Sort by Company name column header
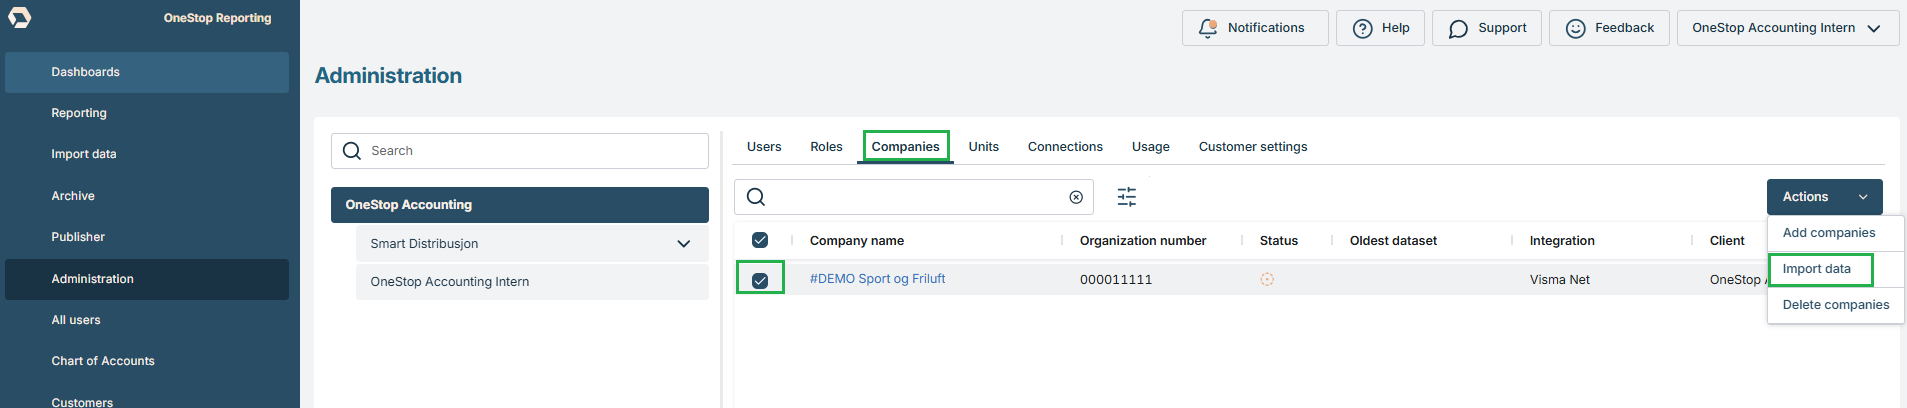Screen dimensions: 1907x408 pyautogui.click(x=856, y=241)
